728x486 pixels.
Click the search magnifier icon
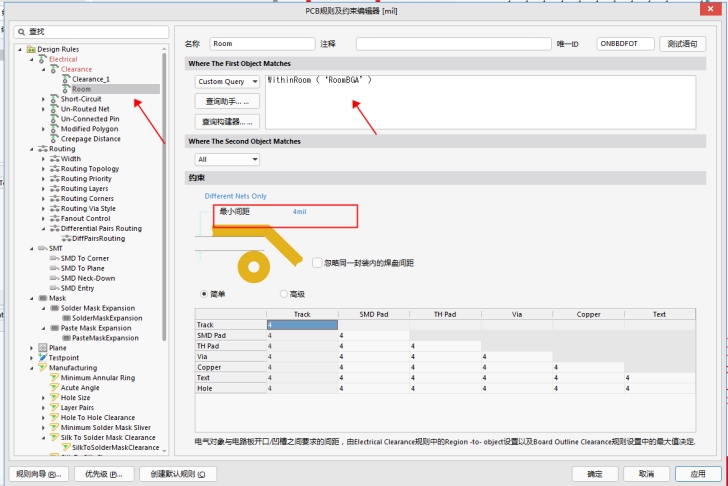pyautogui.click(x=21, y=32)
